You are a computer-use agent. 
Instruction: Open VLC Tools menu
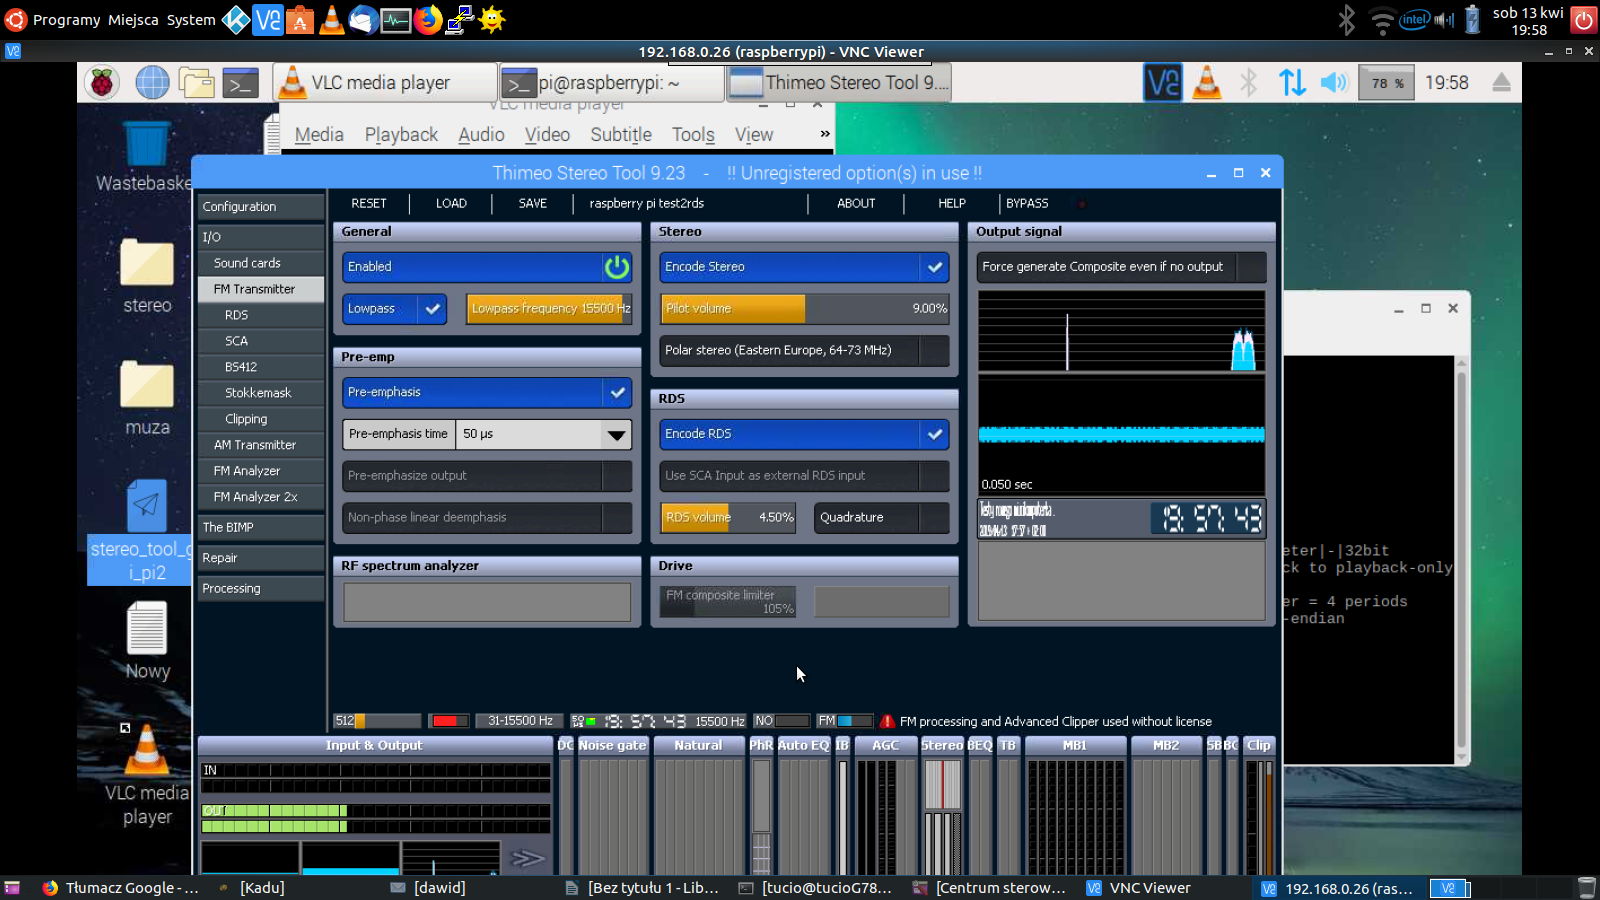click(693, 135)
